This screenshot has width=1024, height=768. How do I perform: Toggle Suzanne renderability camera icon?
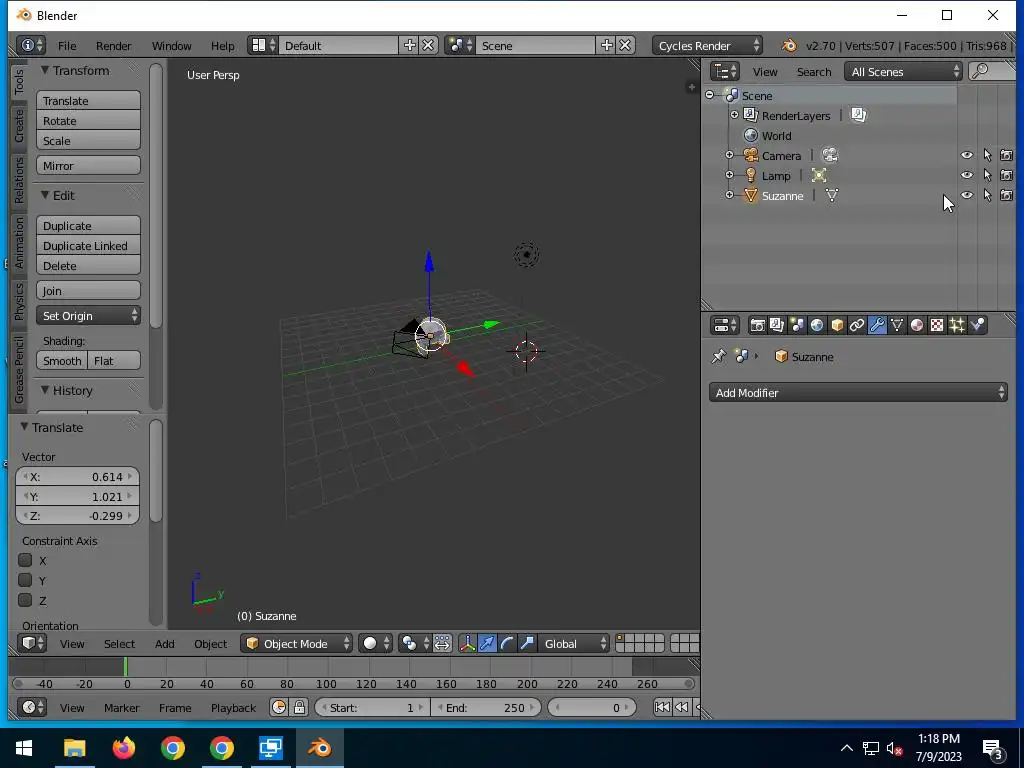(x=1006, y=195)
